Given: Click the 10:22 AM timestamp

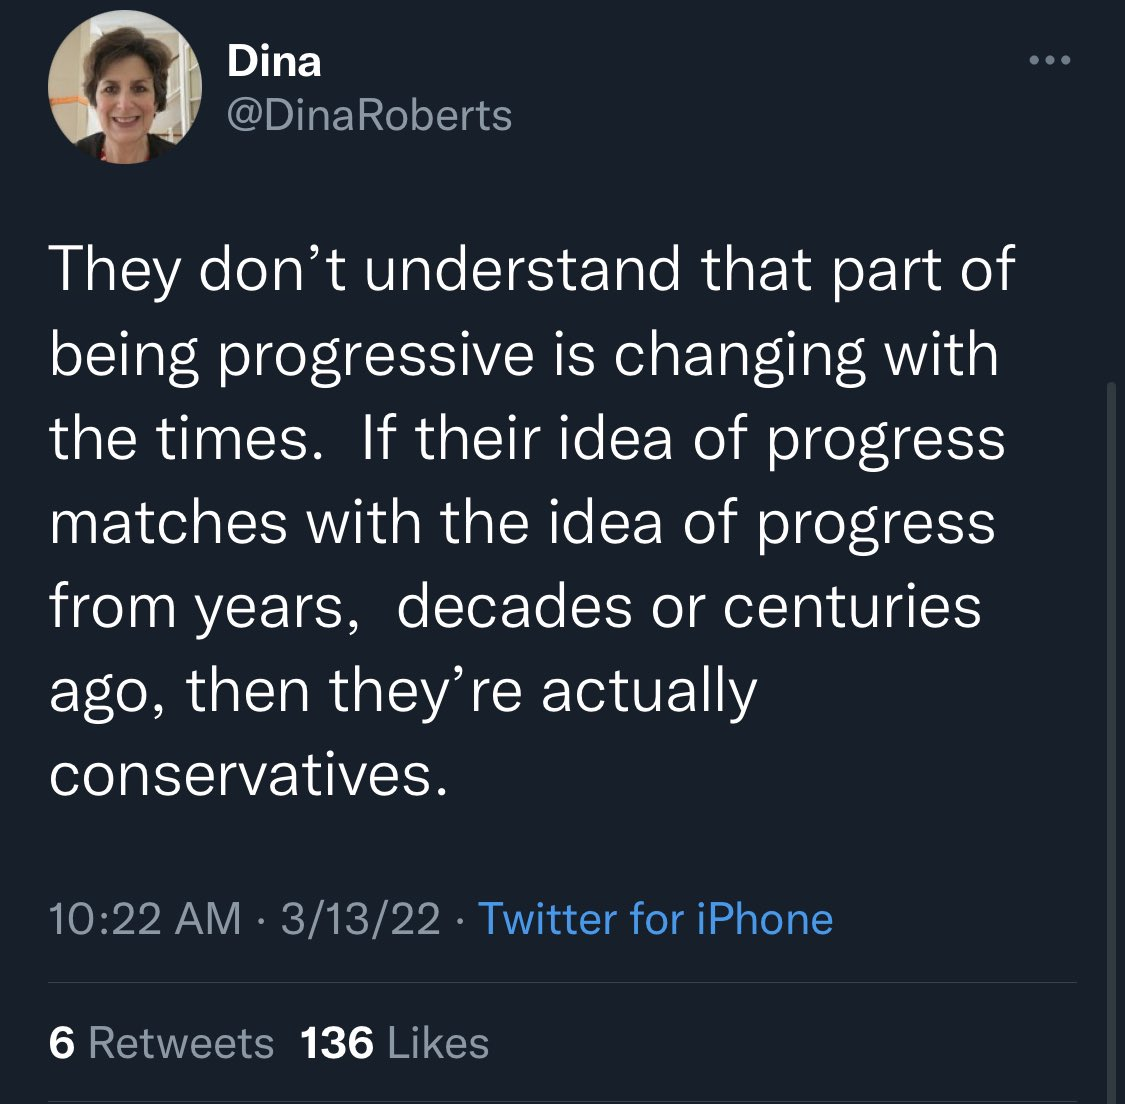Looking at the screenshot, I should click(x=145, y=919).
